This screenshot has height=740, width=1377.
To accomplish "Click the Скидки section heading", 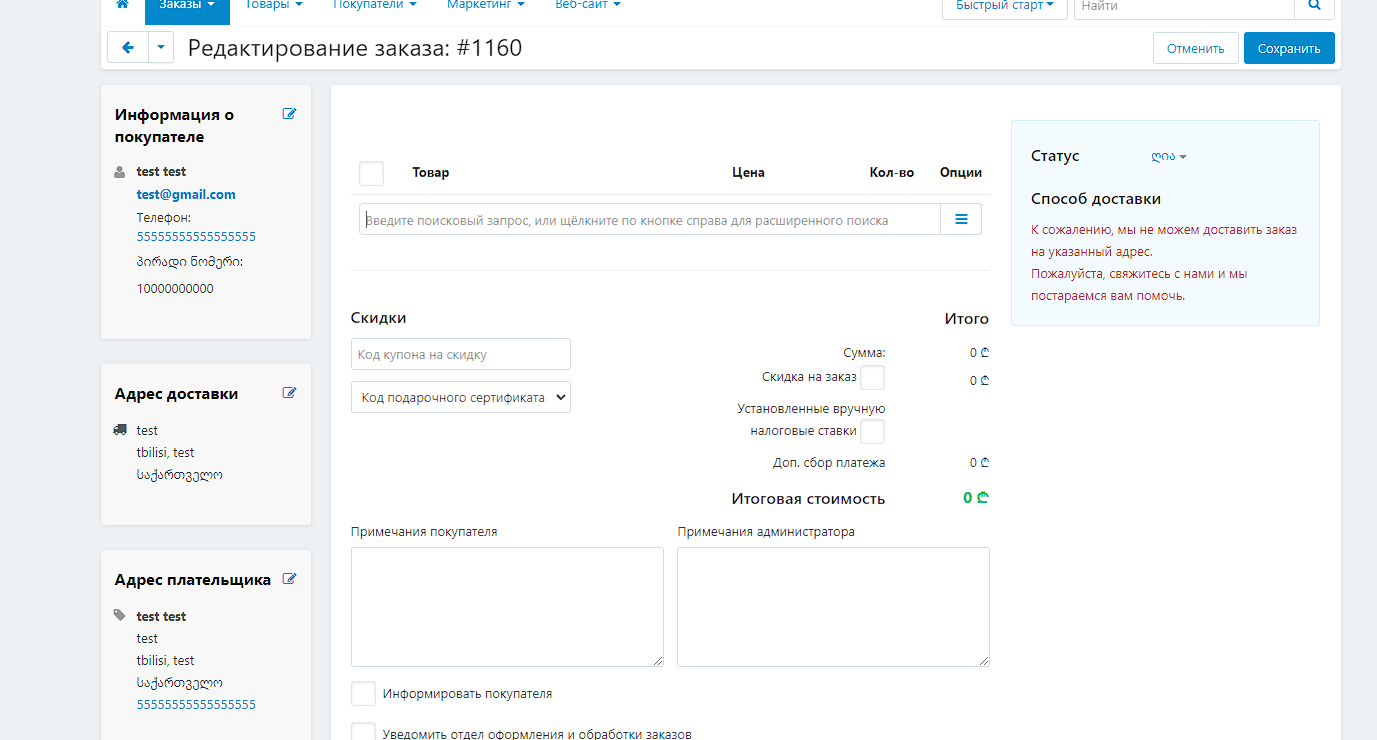I will pyautogui.click(x=379, y=318).
